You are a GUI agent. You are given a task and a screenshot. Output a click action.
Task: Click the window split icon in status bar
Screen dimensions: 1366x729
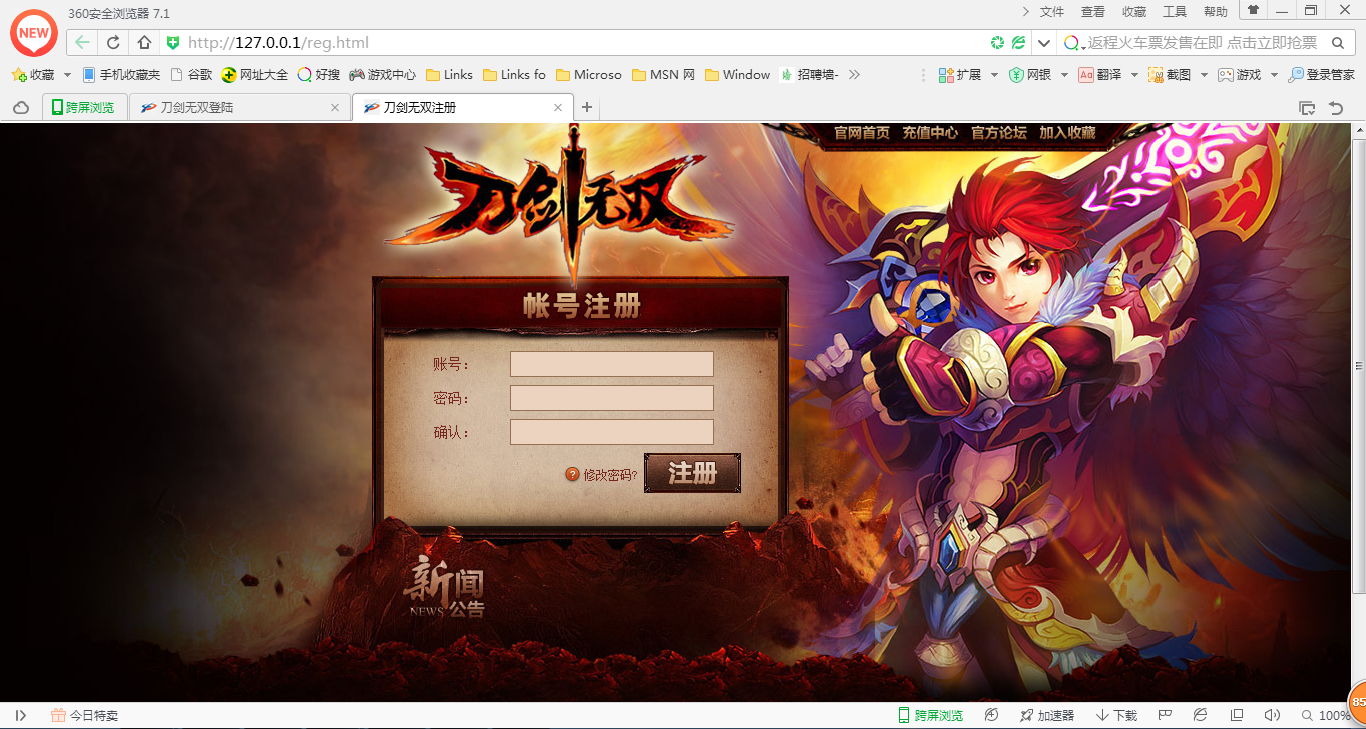click(x=1237, y=715)
